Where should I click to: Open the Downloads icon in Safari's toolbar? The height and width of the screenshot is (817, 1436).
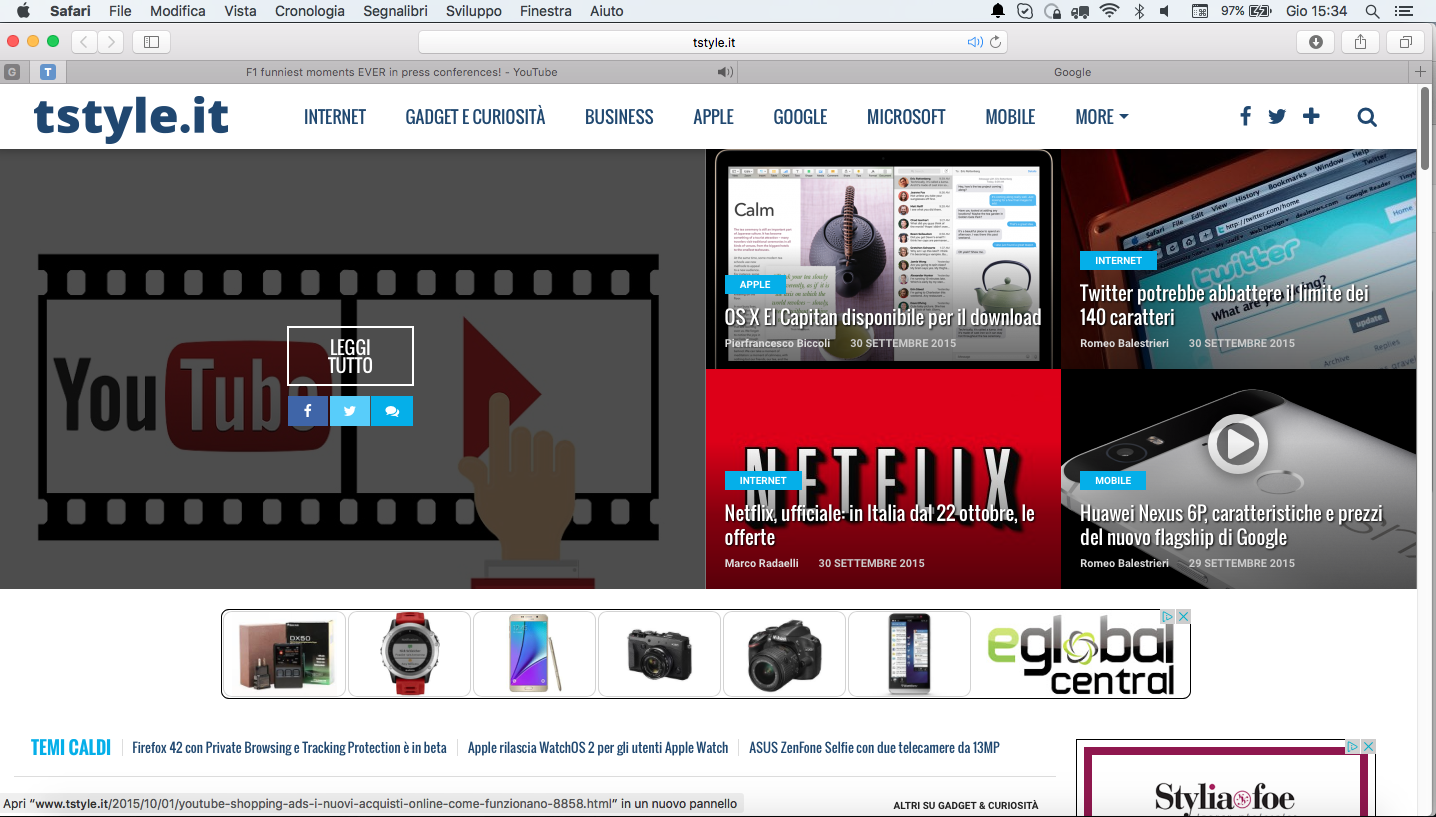pyautogui.click(x=1315, y=42)
